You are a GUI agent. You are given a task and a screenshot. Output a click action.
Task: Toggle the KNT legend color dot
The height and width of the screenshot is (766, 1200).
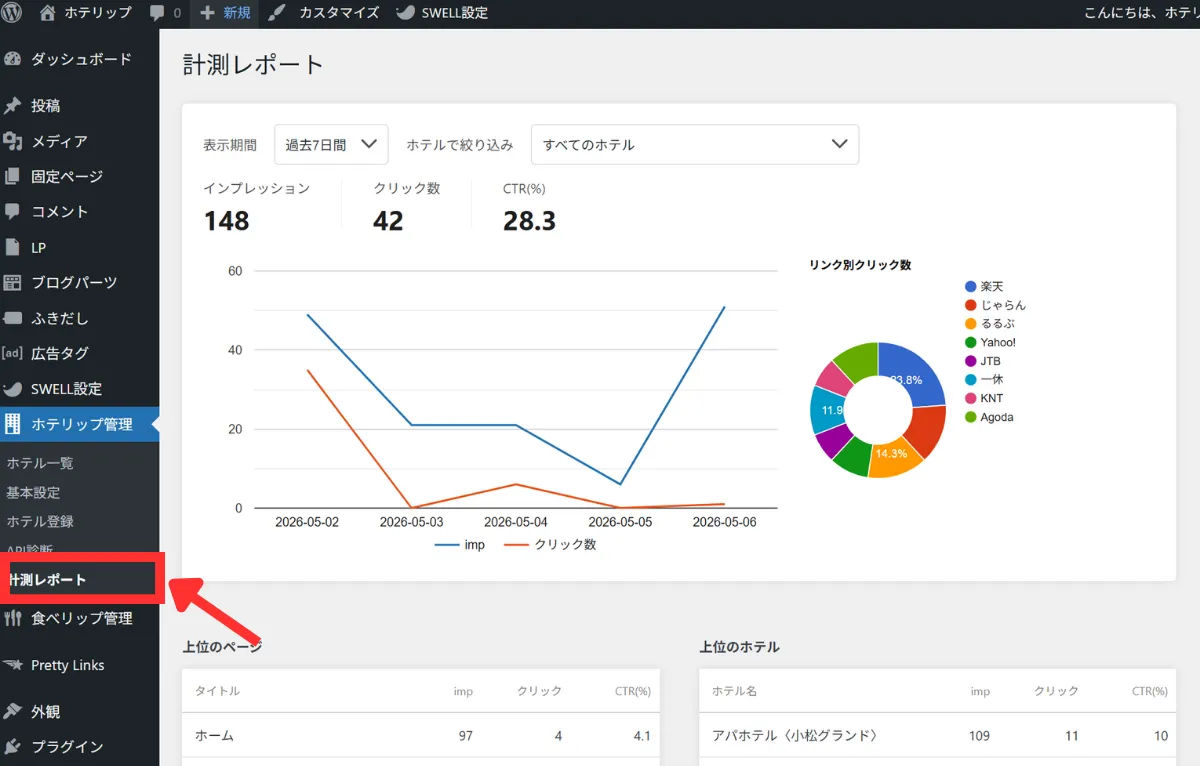coord(970,398)
